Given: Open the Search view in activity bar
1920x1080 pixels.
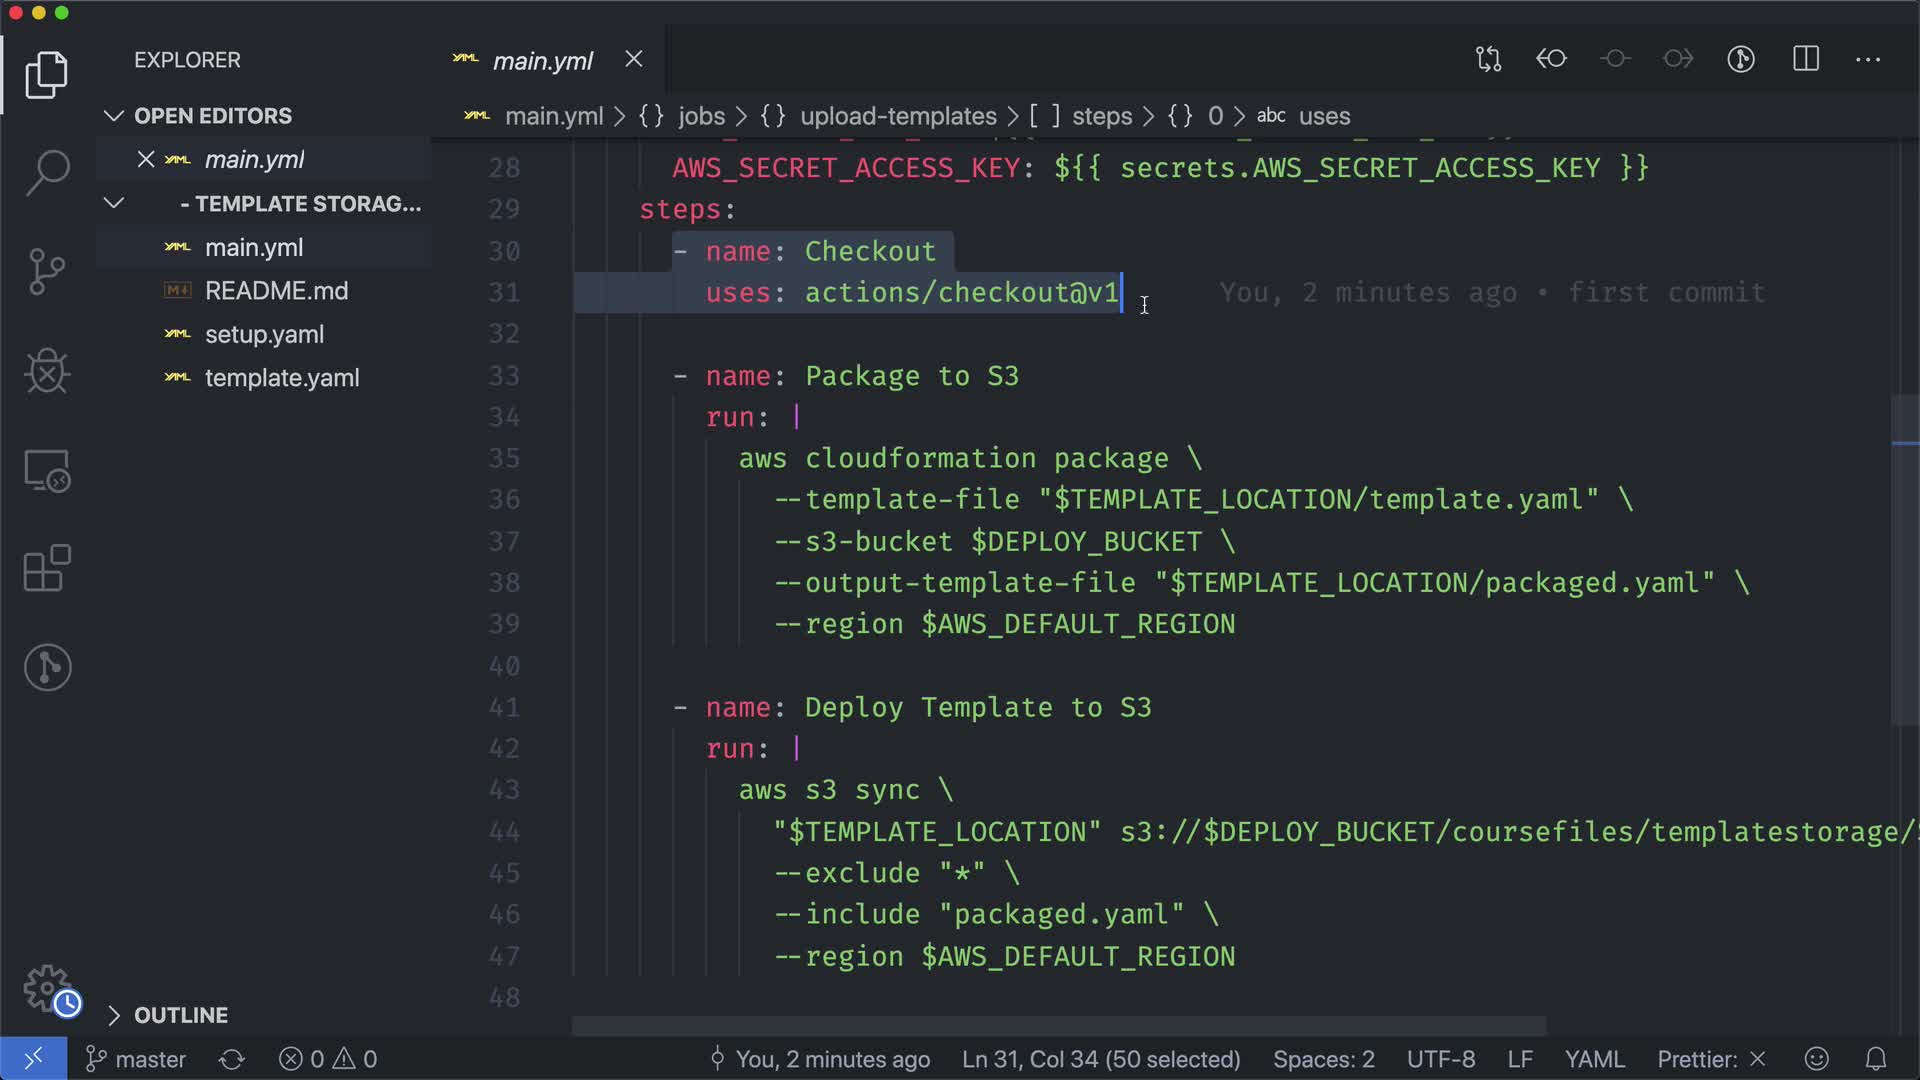Looking at the screenshot, I should (47, 173).
